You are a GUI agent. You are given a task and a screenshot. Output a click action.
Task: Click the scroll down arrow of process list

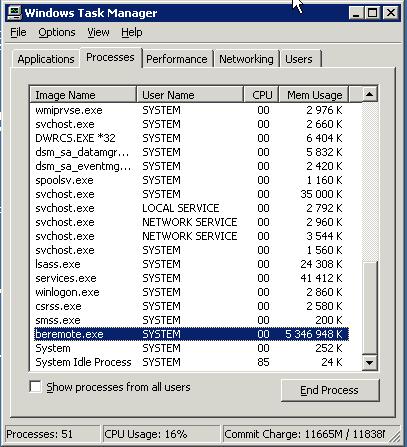pyautogui.click(x=369, y=362)
